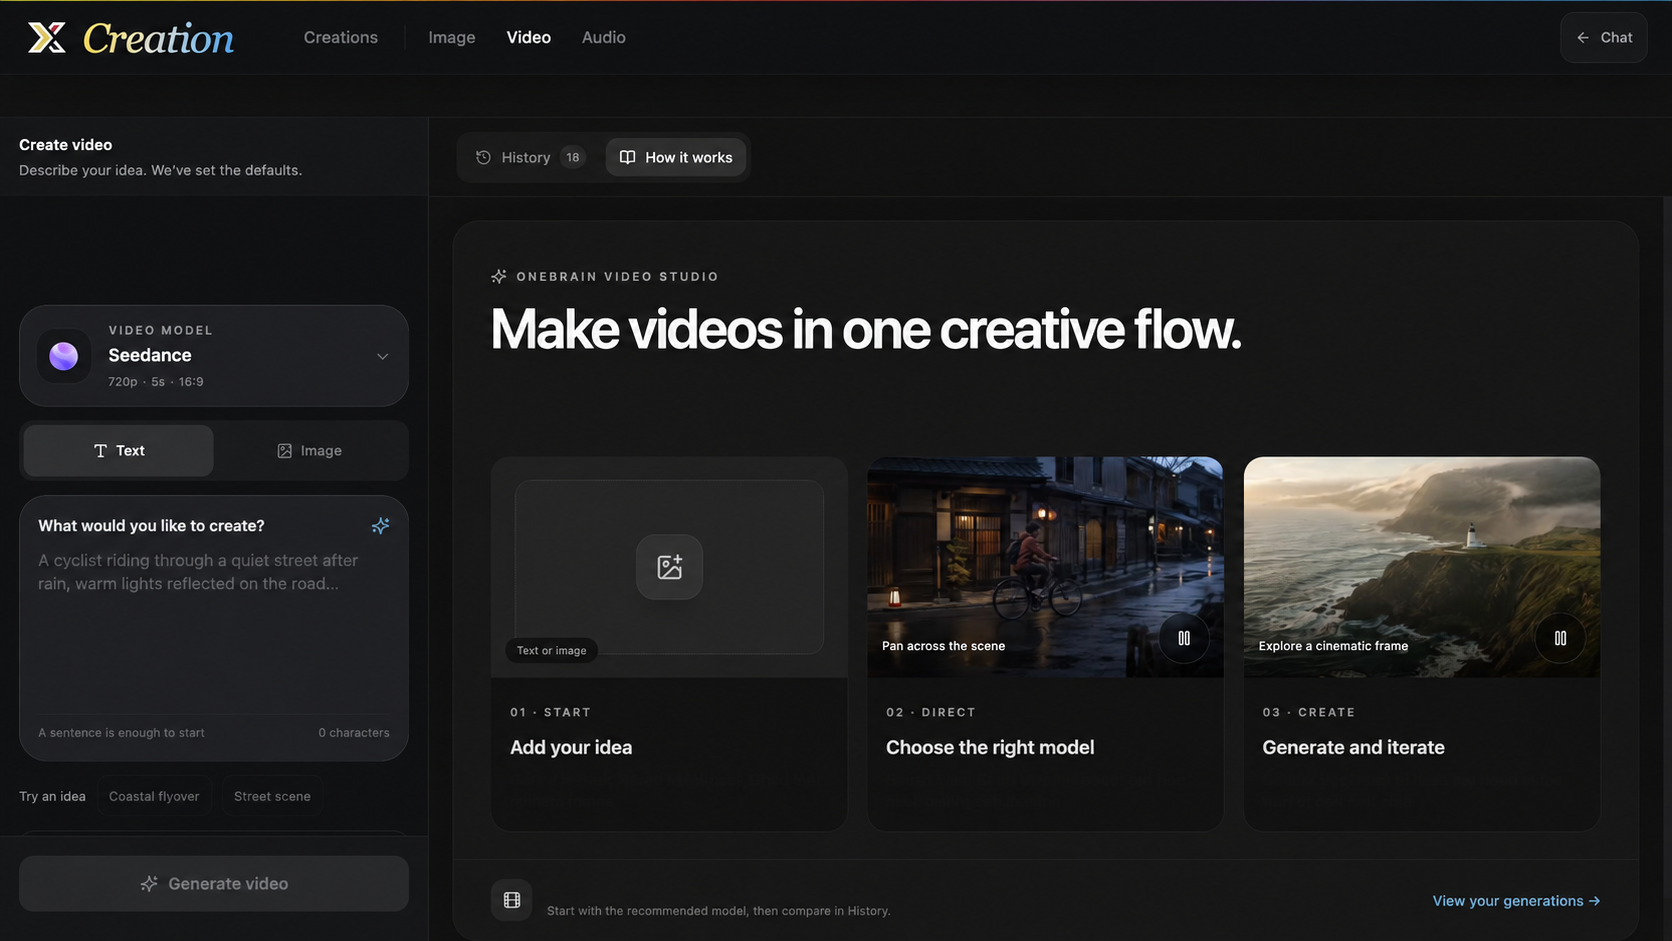Open the cyclist street scene thumbnail
Viewport: 1672px width, 941px height.
point(1045,567)
